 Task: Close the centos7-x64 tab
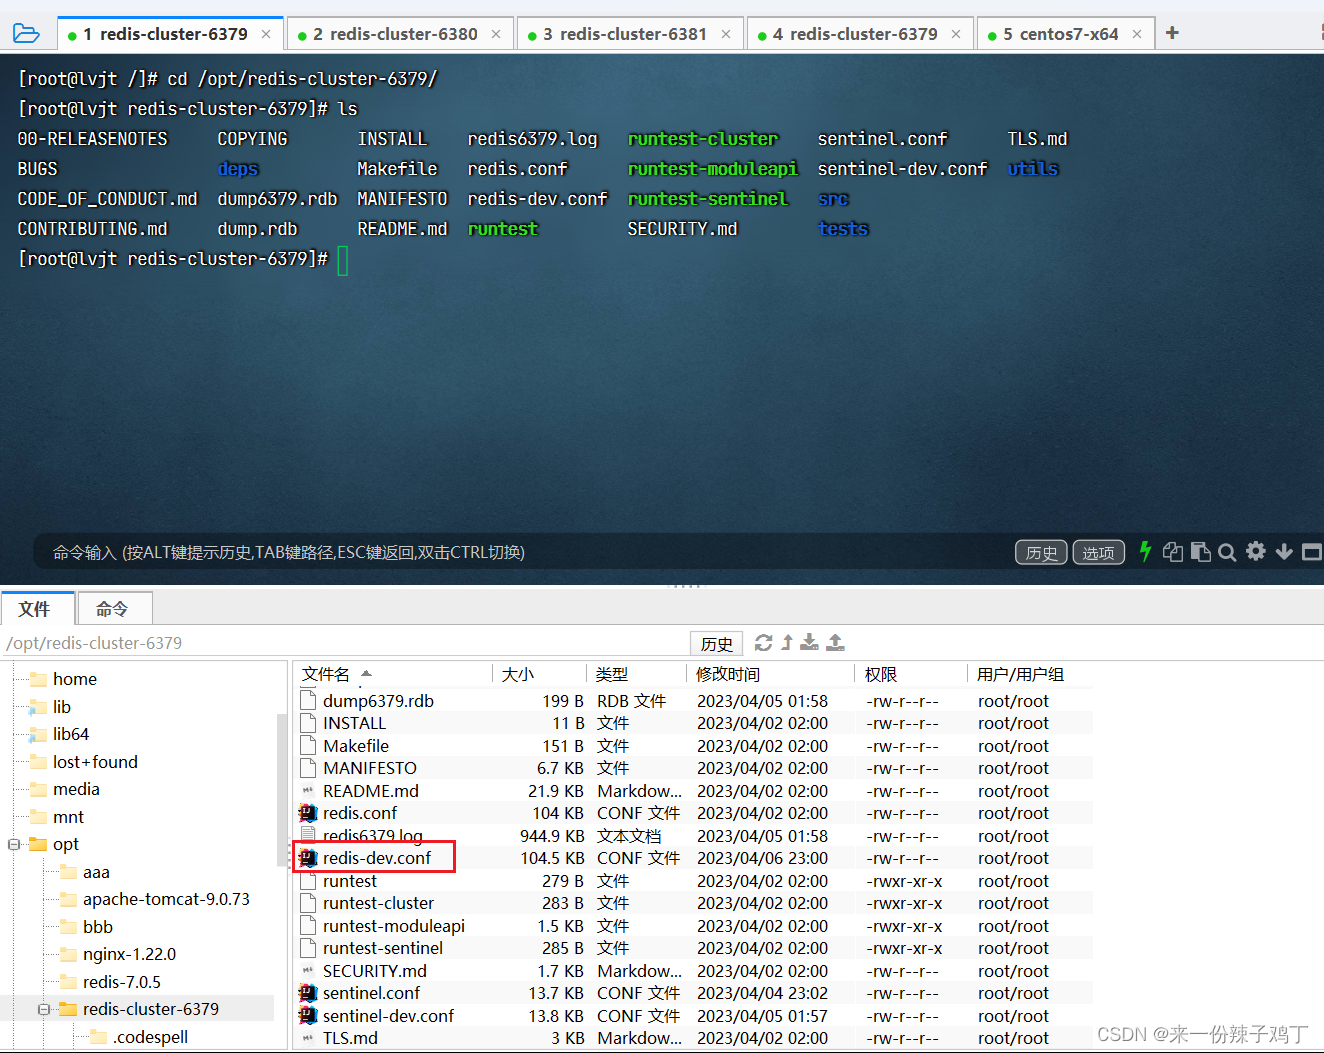tap(1137, 34)
